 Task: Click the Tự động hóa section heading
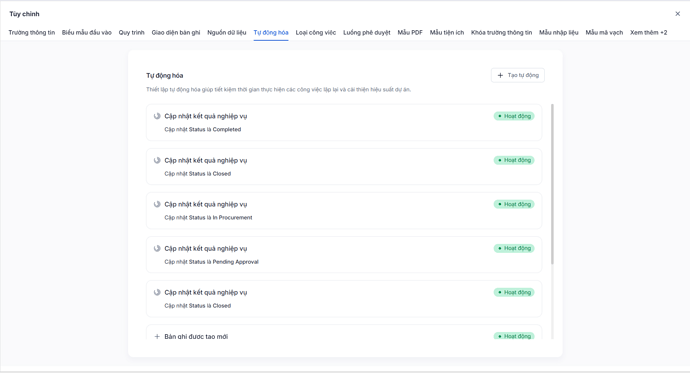(x=165, y=76)
